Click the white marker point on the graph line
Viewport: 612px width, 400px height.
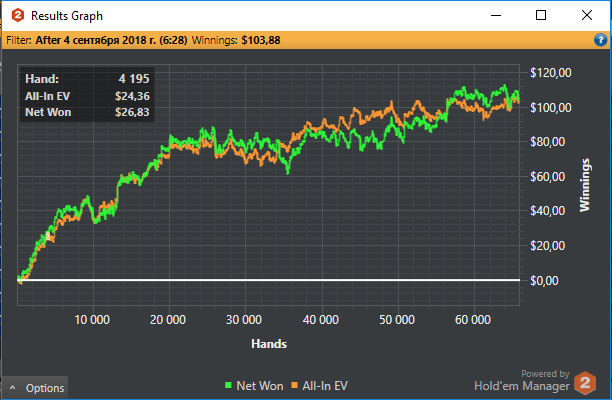click(x=48, y=236)
